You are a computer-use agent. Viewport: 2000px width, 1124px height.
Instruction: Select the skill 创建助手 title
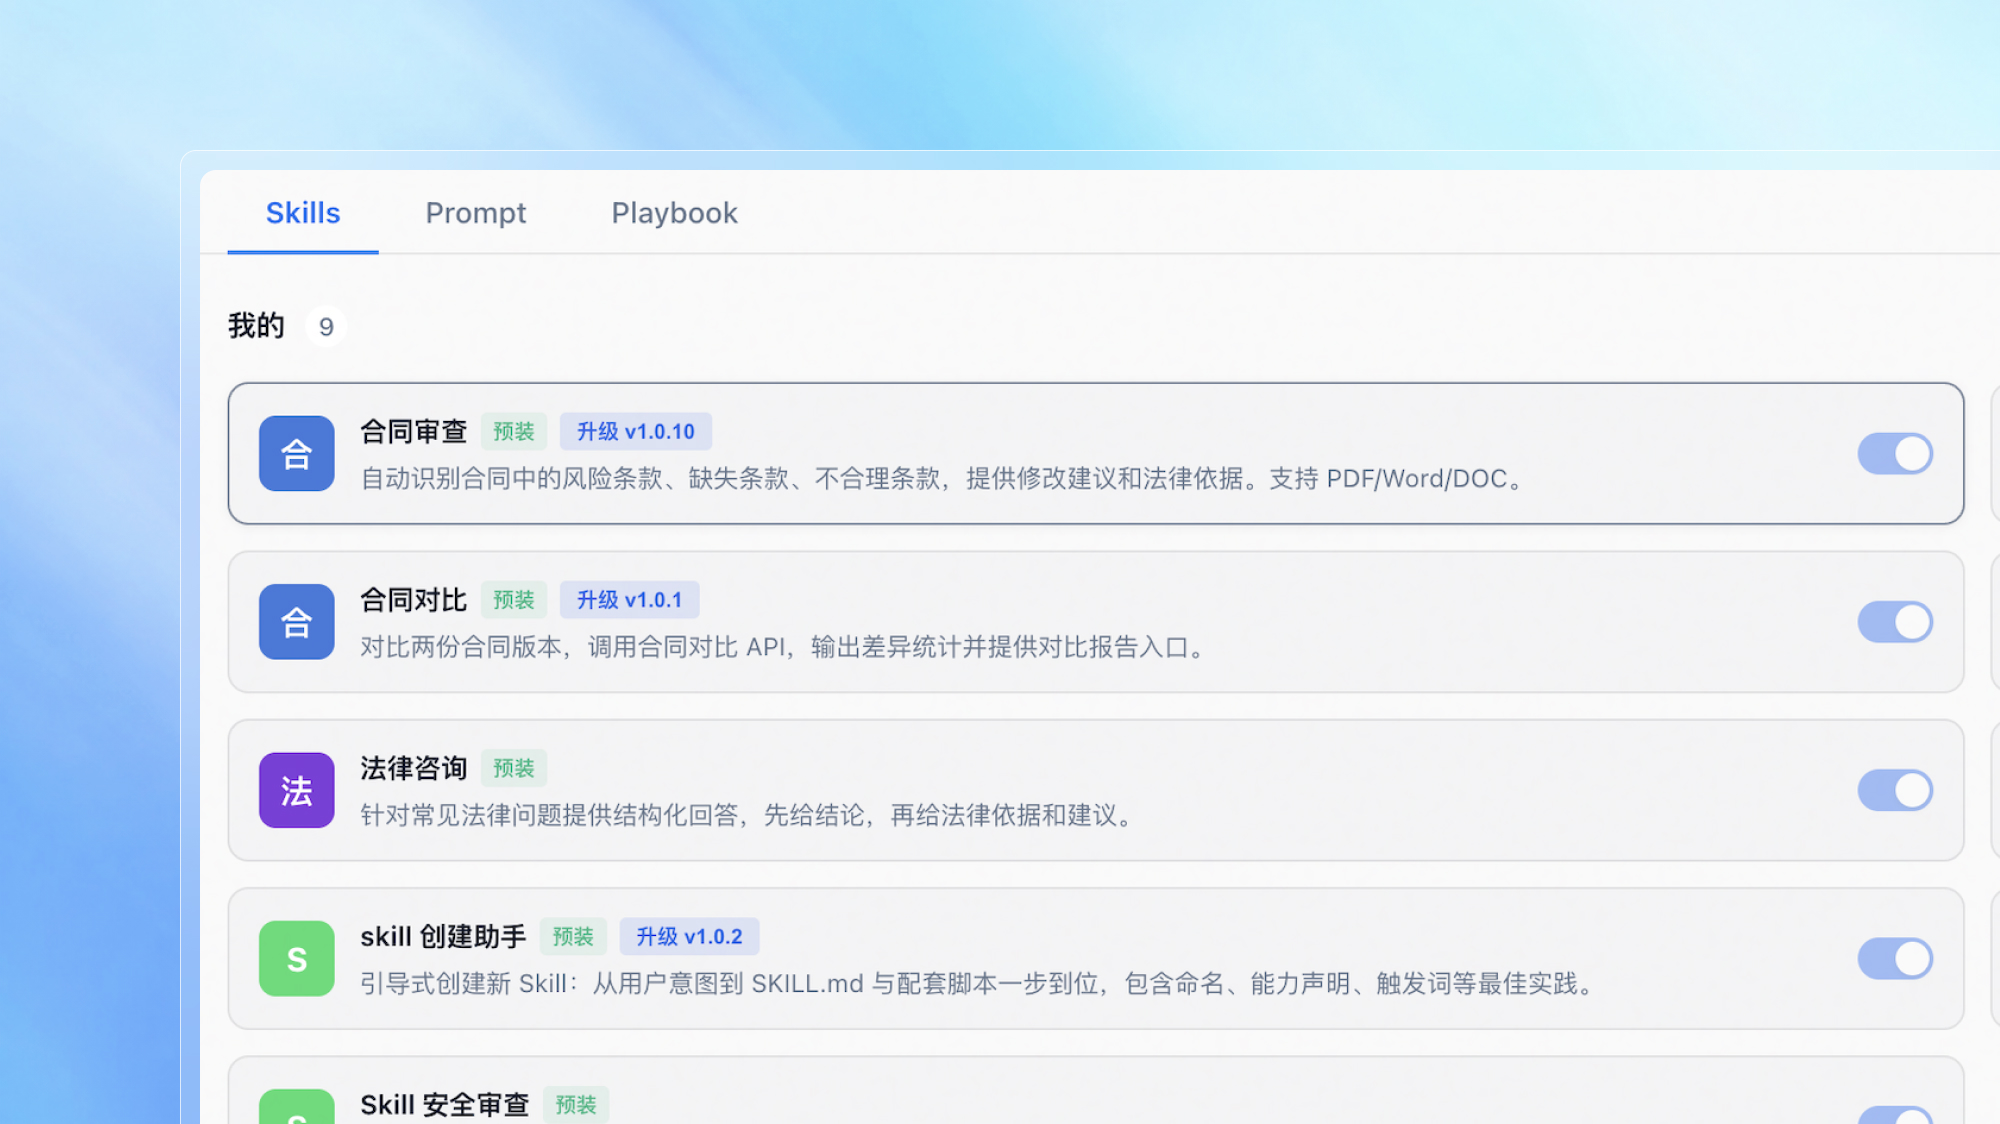point(443,937)
